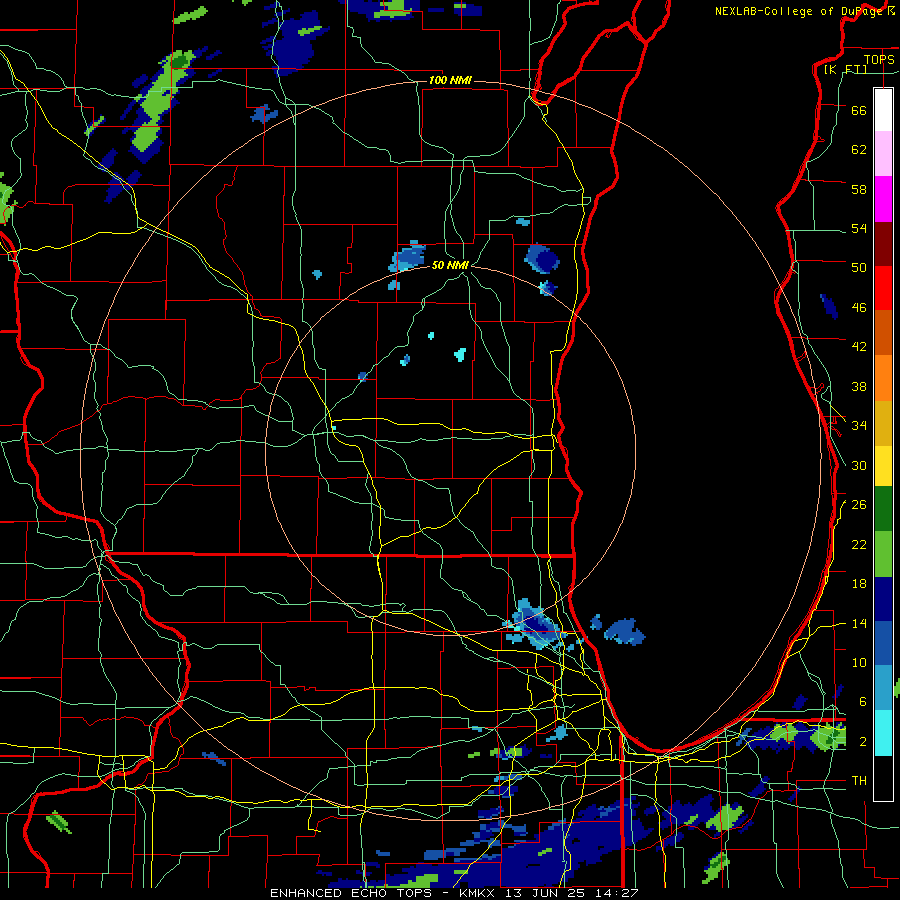Click the 6 legend value

pos(862,701)
